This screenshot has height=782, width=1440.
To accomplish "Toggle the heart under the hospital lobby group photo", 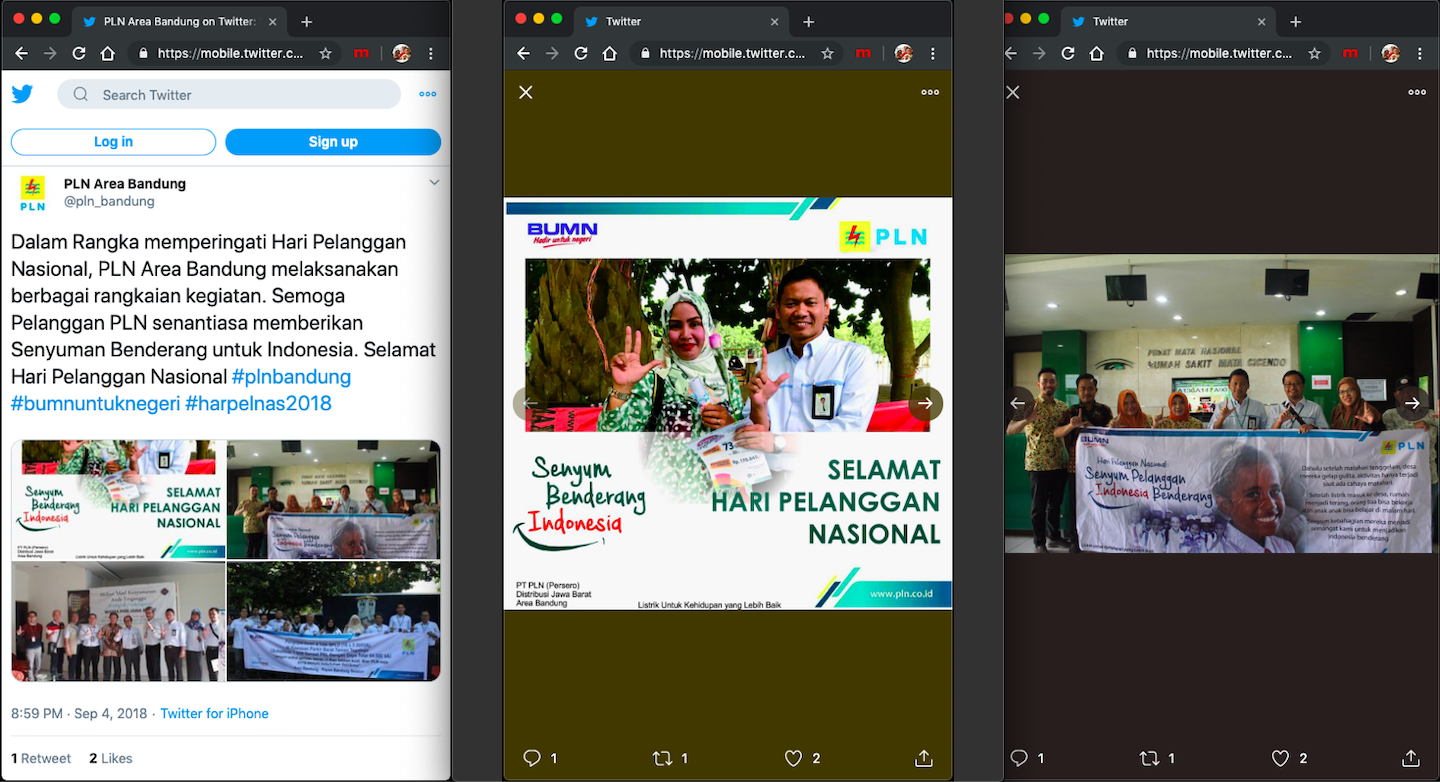I will 1280,758.
